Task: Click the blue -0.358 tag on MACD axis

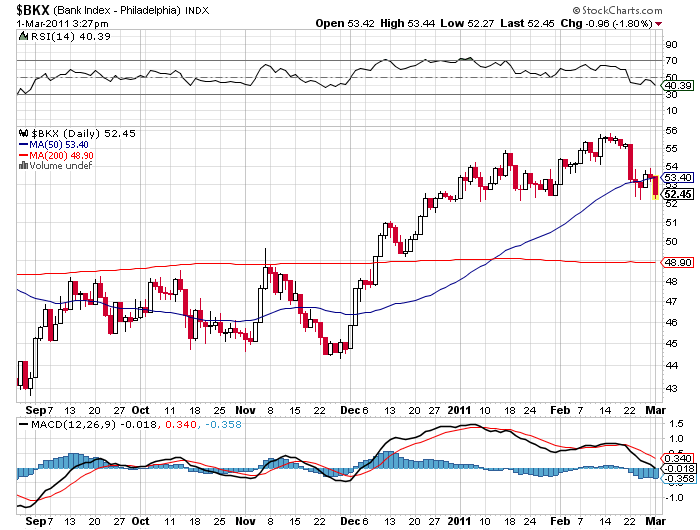Action: [x=678, y=479]
